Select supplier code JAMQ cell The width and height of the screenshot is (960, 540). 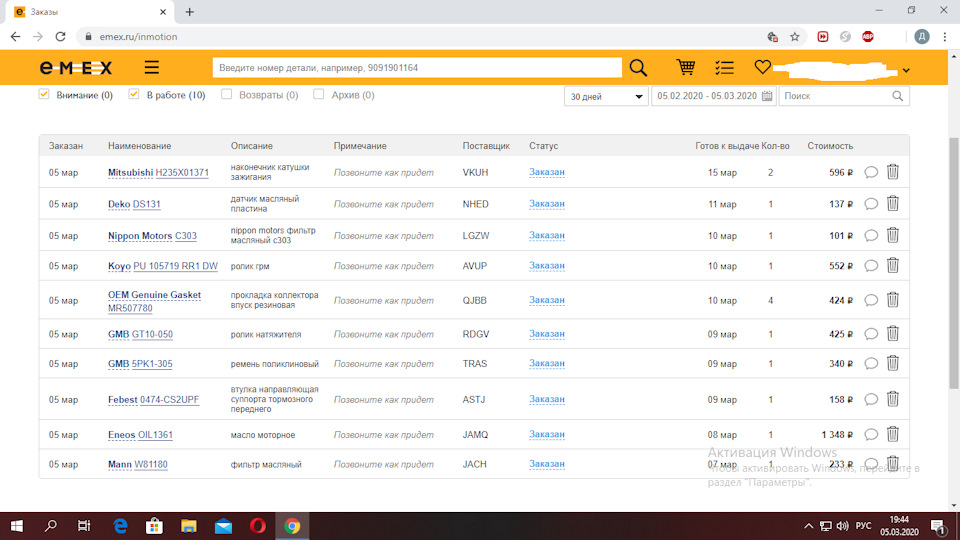point(475,435)
